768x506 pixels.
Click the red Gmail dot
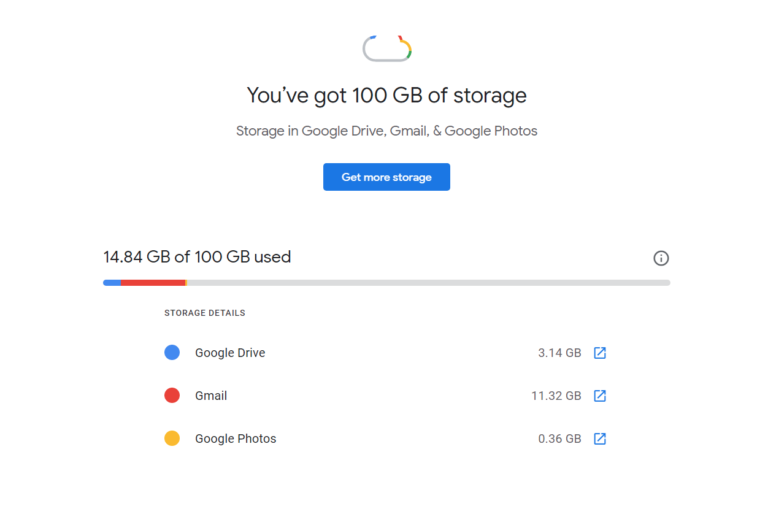pos(172,396)
